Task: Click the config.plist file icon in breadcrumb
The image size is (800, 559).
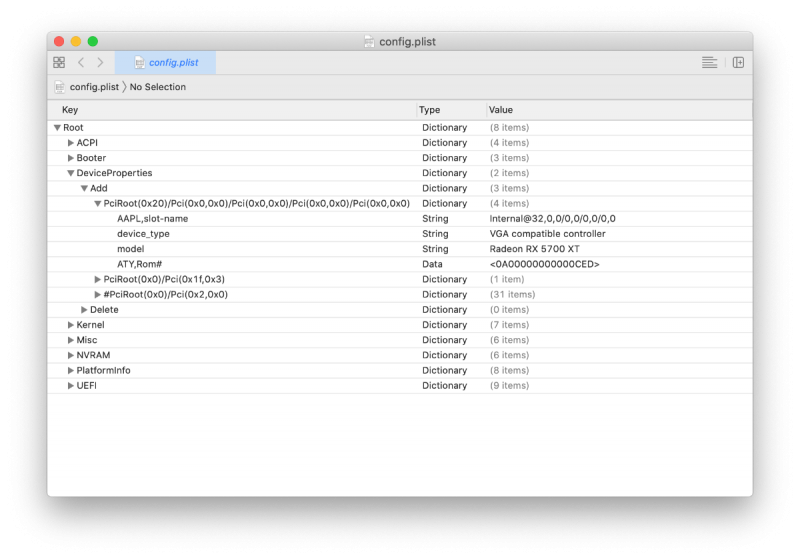Action: click(60, 87)
